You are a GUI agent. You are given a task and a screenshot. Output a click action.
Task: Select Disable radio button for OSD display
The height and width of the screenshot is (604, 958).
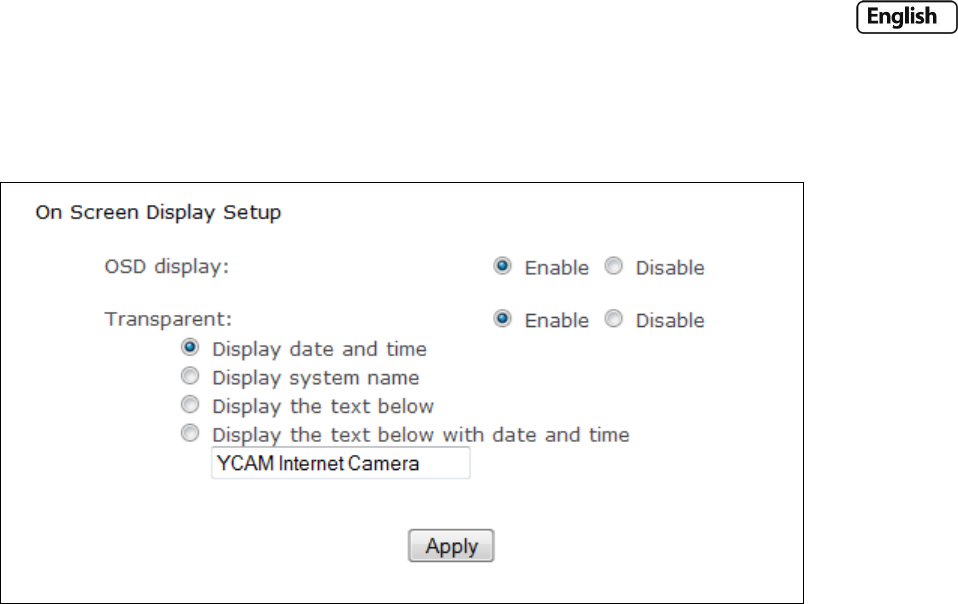point(615,267)
